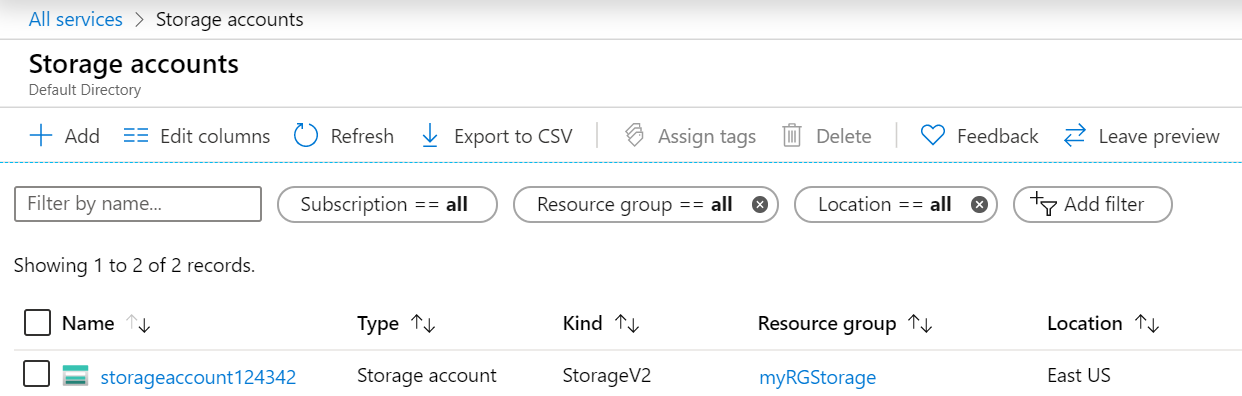Viewport: 1242px width, 396px height.
Task: Click the East US location cell
Action: pos(1079,376)
